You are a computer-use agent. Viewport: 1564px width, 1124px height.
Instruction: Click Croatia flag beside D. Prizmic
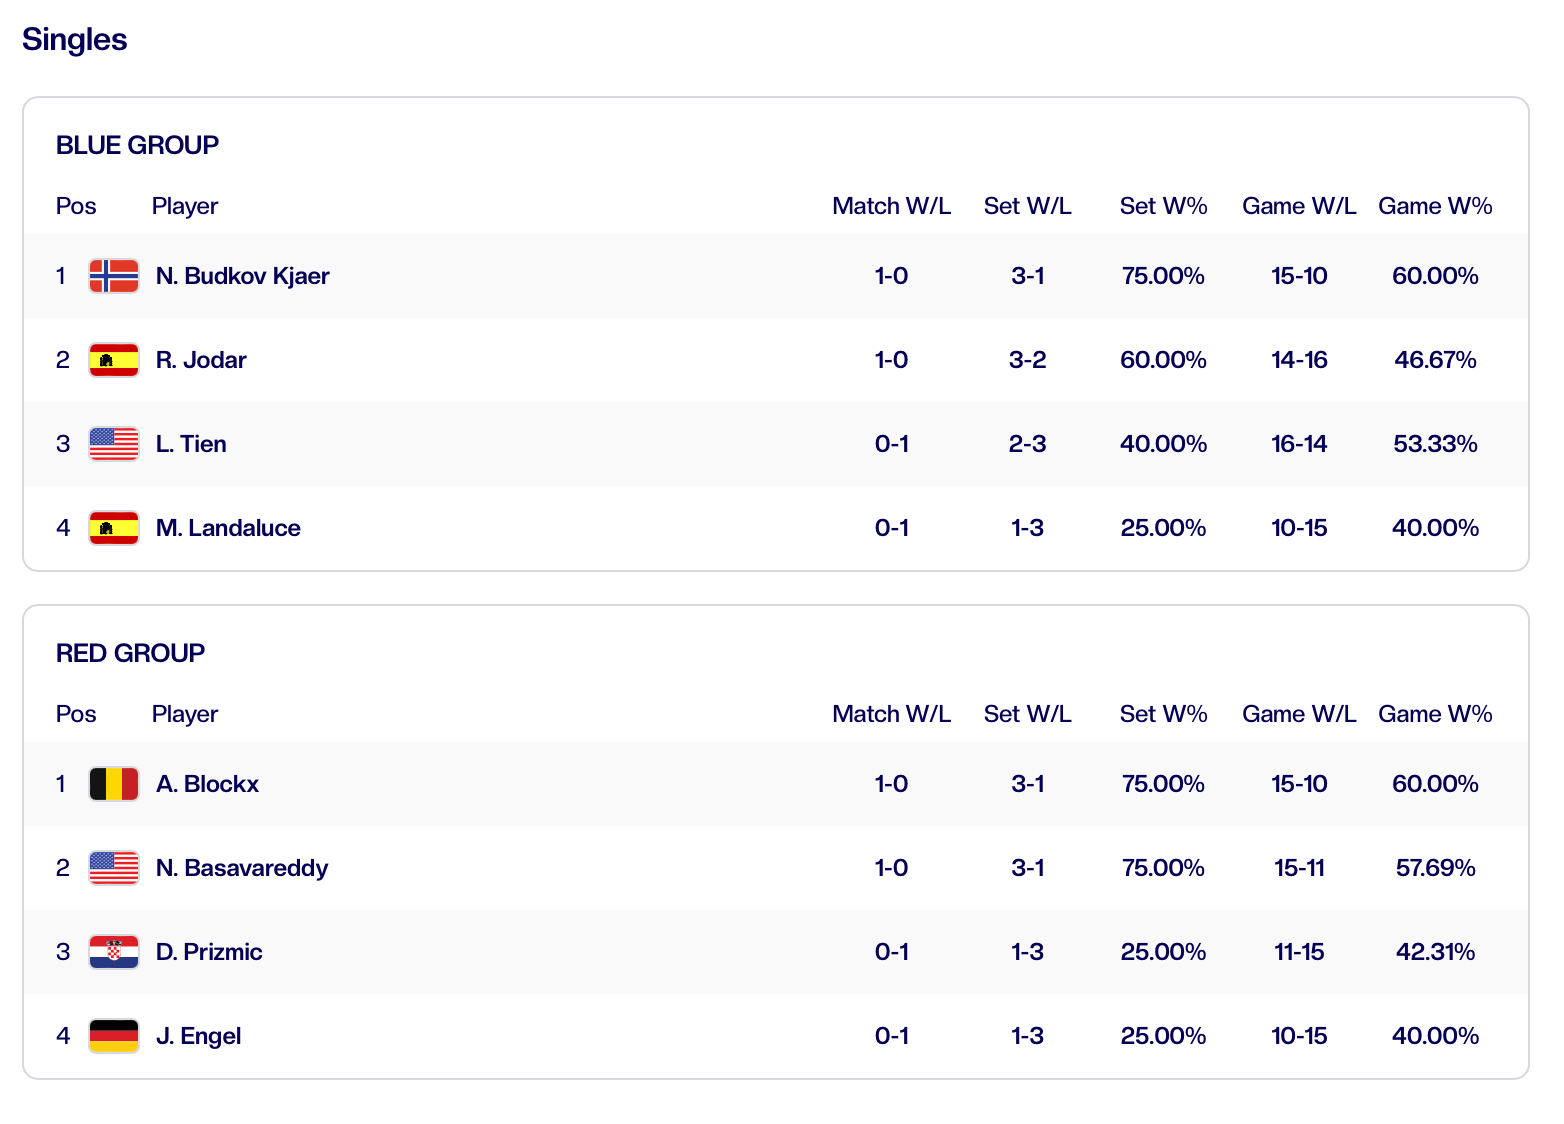pyautogui.click(x=113, y=952)
